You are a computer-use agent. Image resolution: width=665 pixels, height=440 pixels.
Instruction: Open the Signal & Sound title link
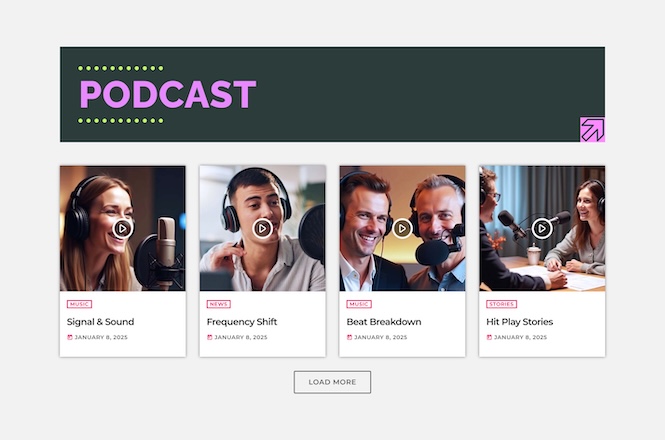point(100,322)
